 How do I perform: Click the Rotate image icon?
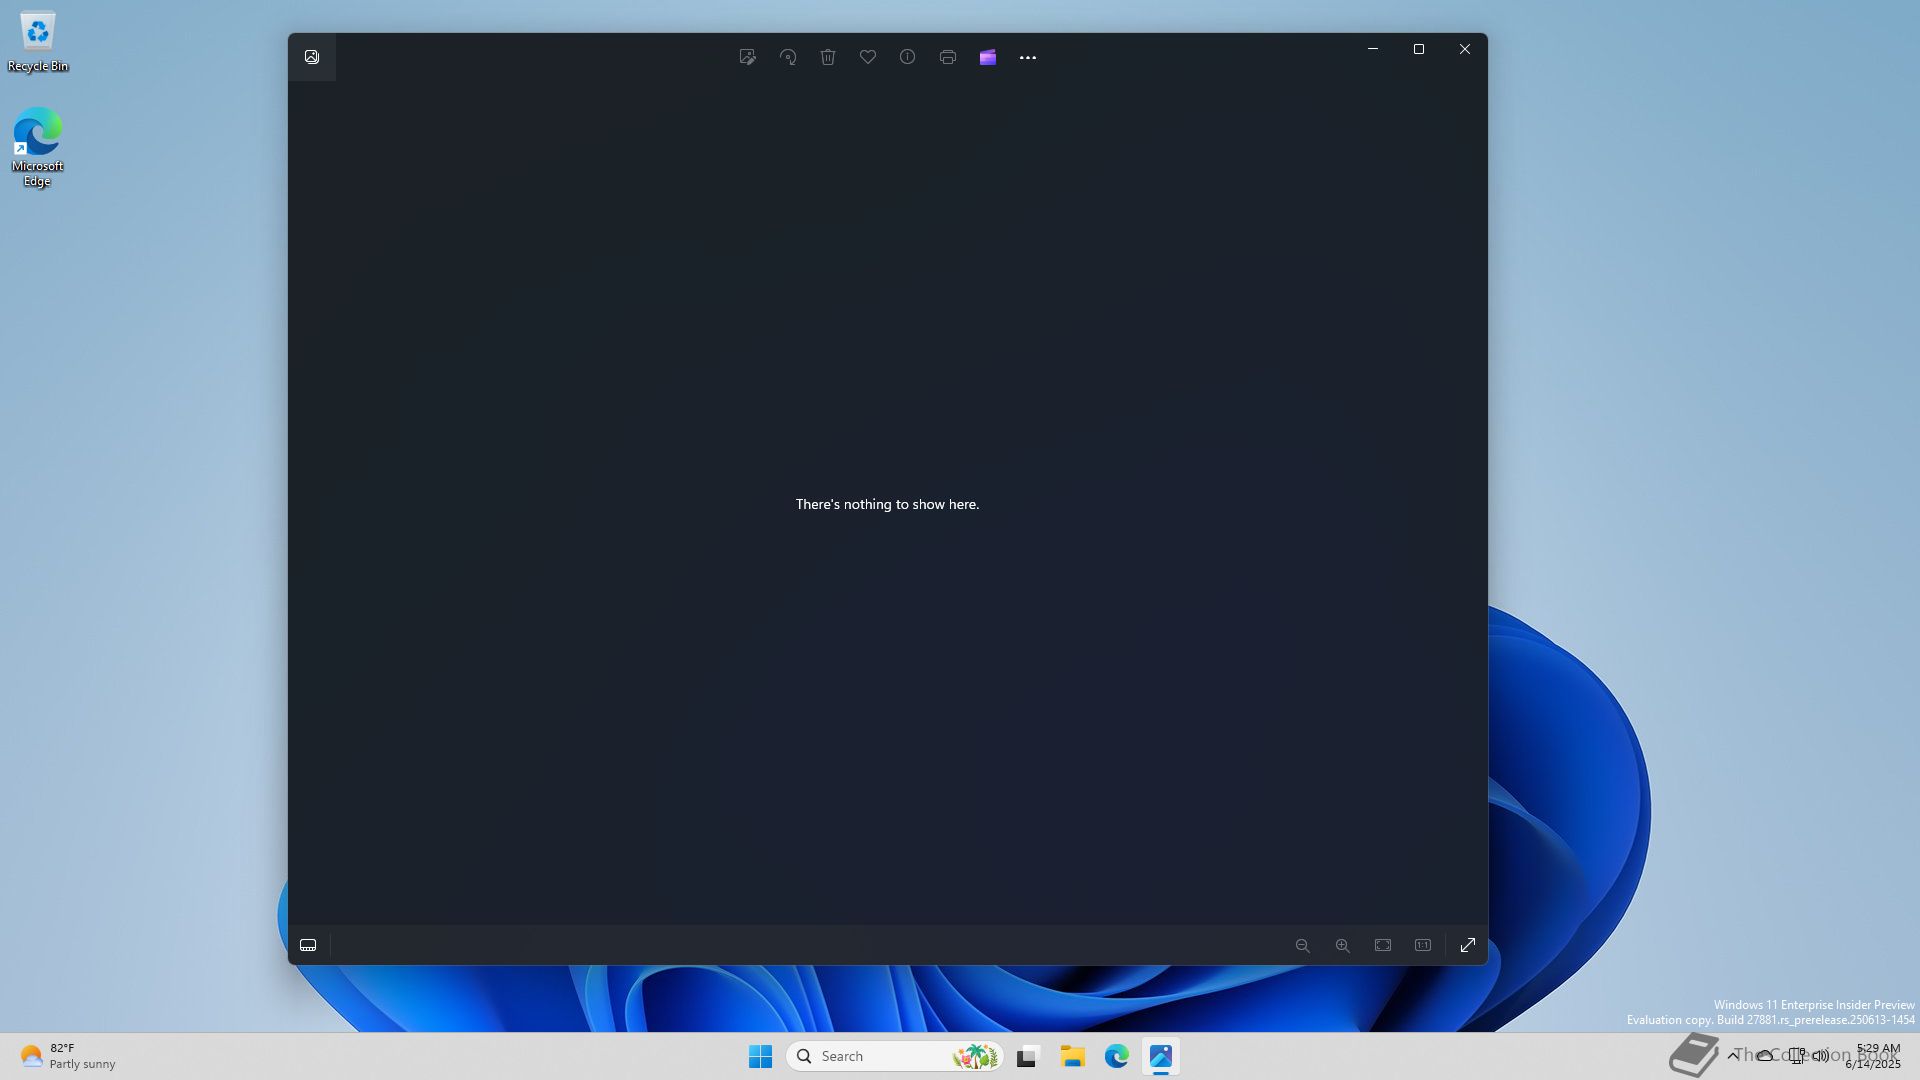tap(788, 57)
